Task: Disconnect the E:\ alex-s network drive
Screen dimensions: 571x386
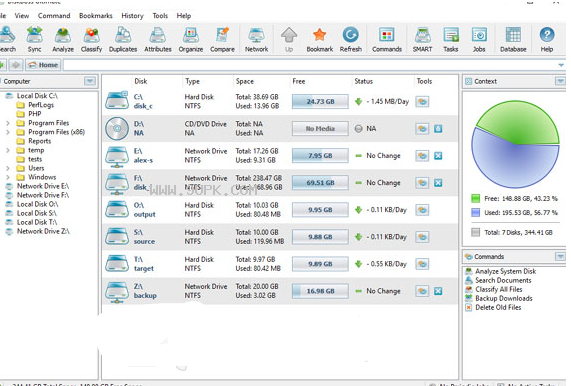Action: click(x=438, y=156)
